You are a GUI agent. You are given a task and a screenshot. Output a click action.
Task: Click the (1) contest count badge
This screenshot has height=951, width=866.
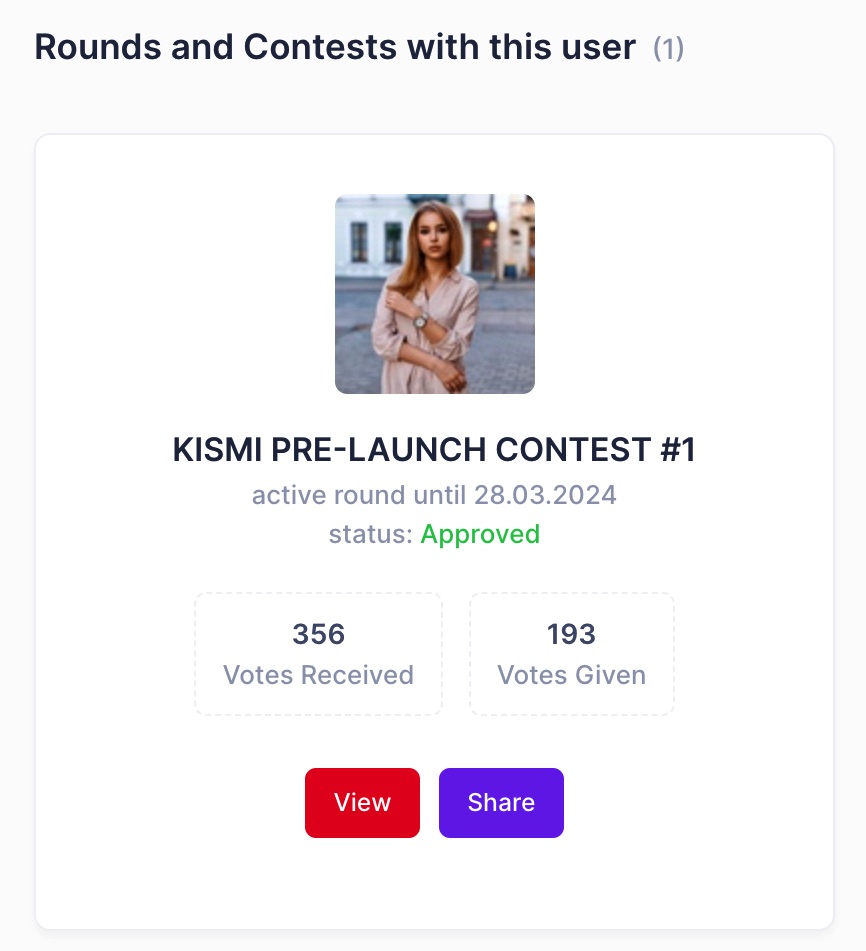(x=668, y=49)
